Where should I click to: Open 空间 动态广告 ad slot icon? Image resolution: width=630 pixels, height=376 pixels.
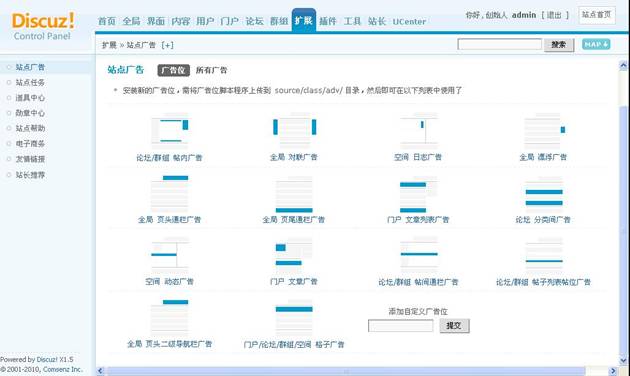coord(170,254)
